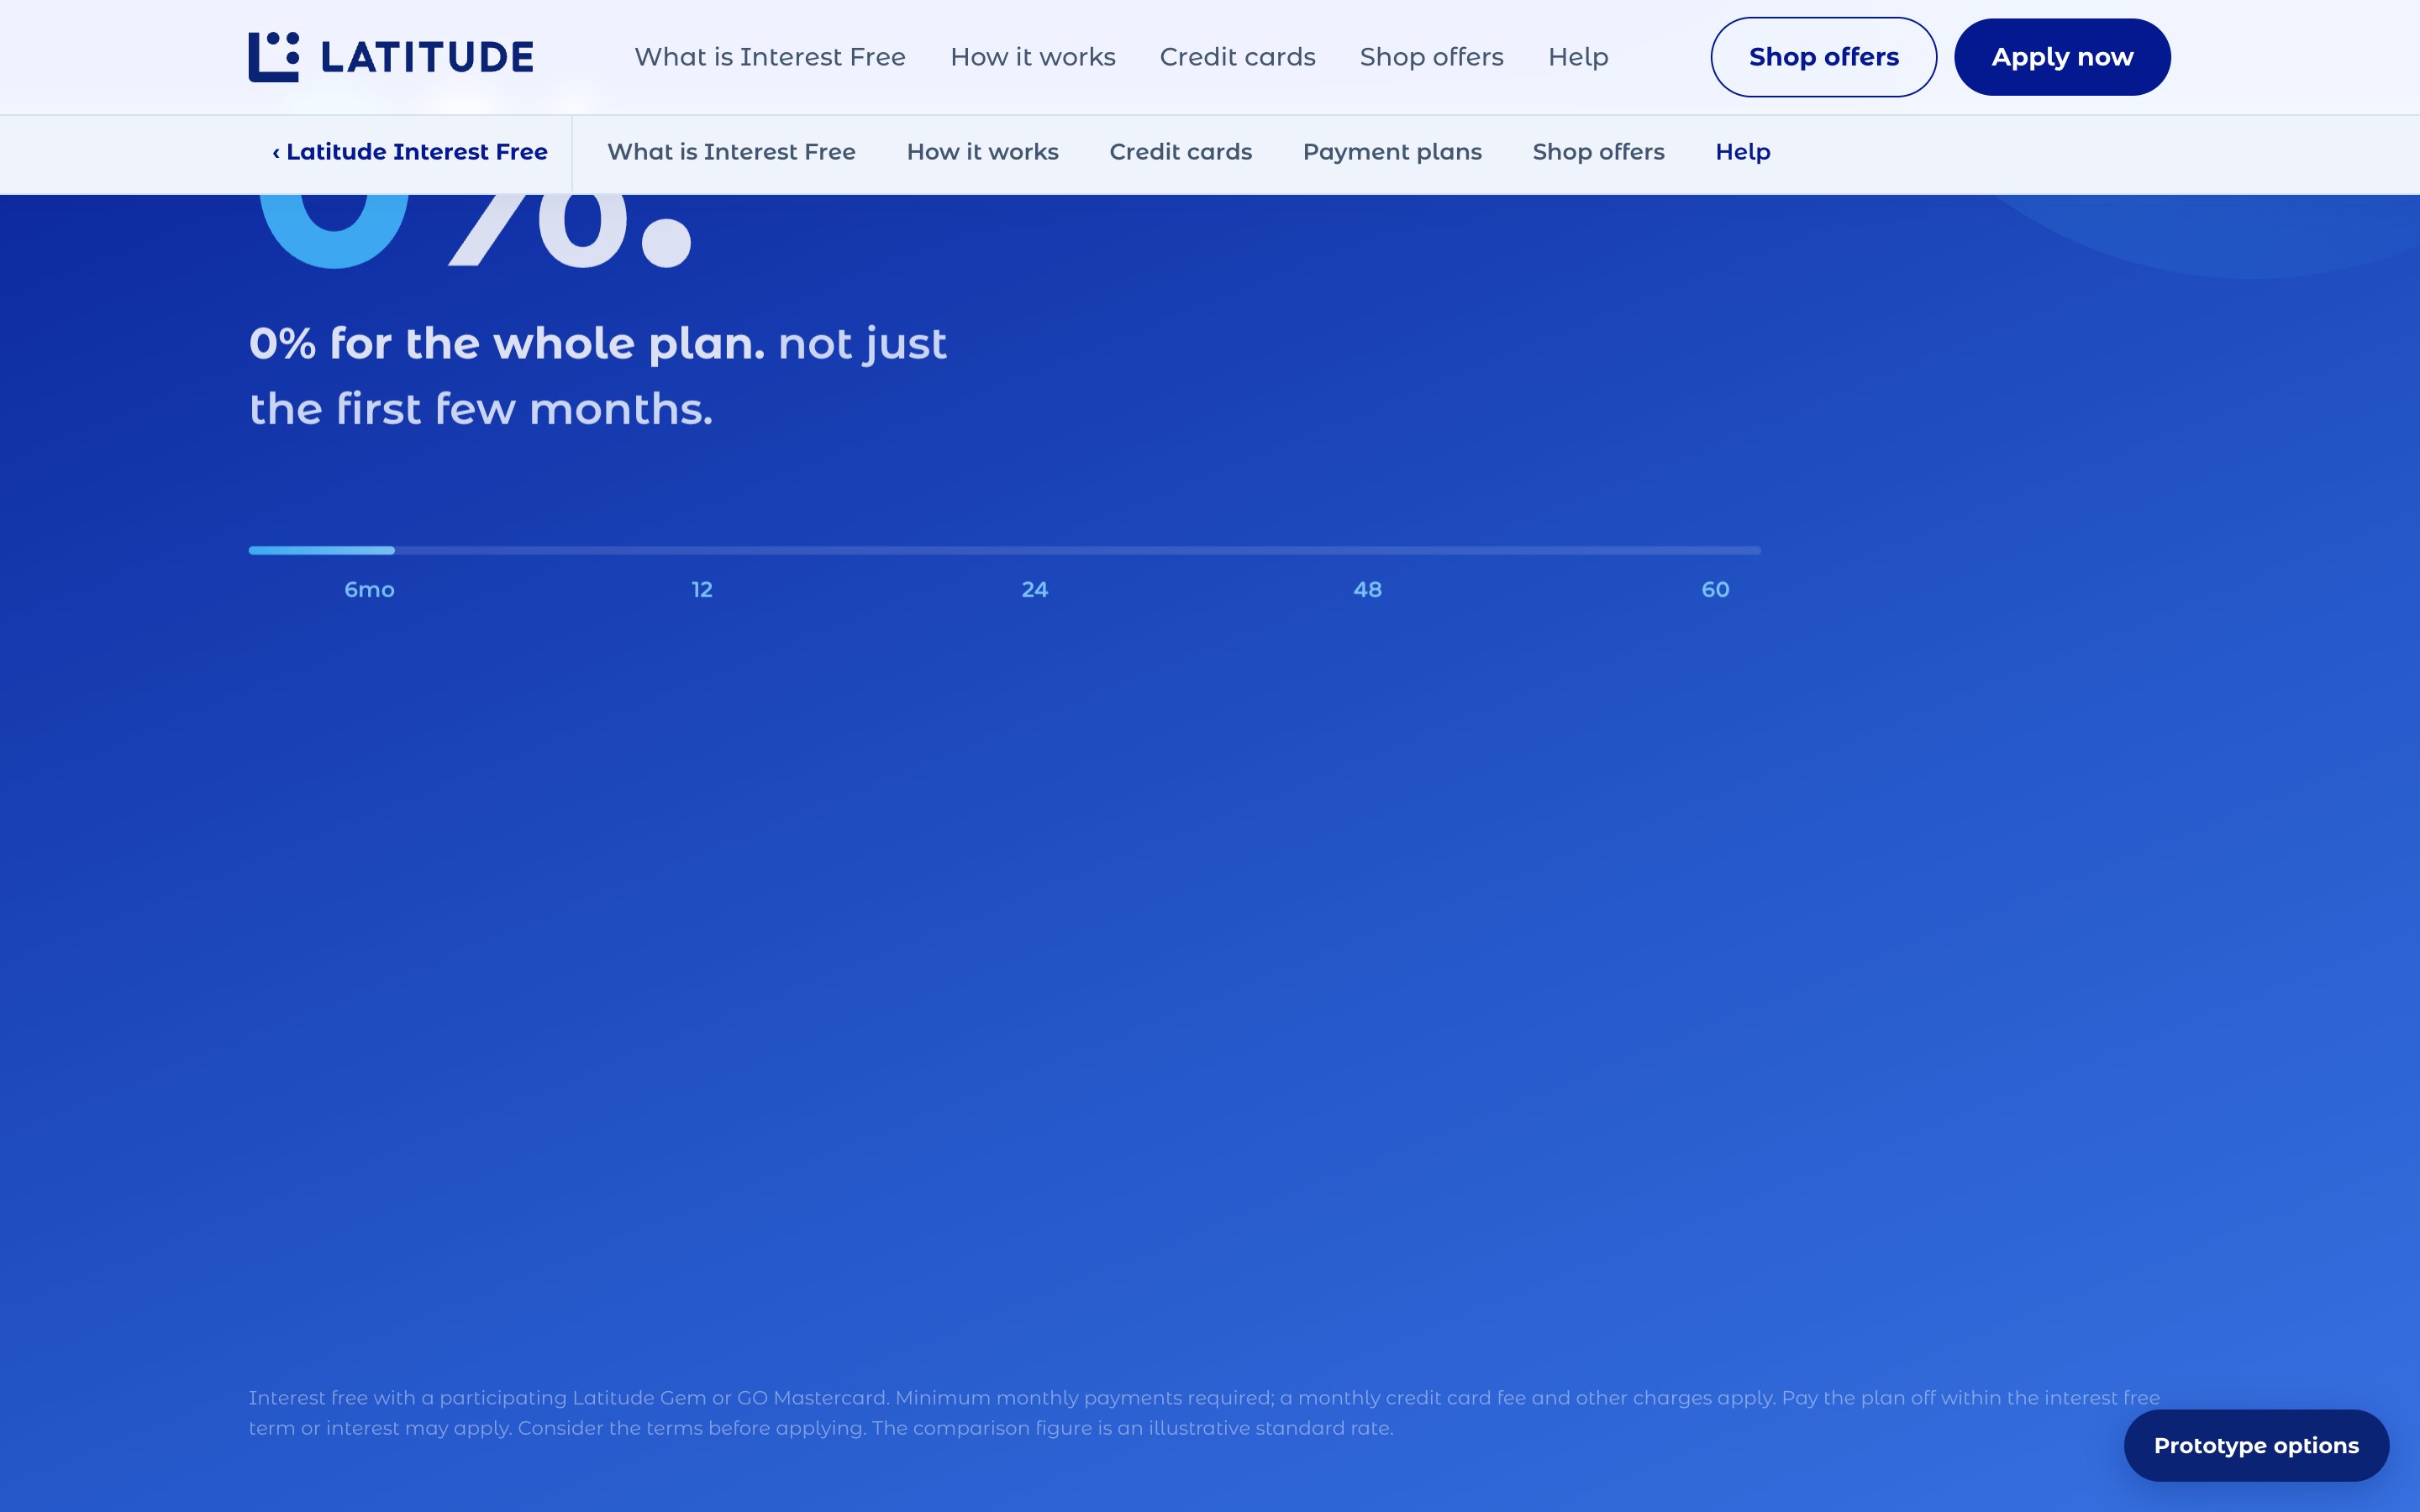Image resolution: width=2420 pixels, height=1512 pixels.
Task: Open the highlighted Help sub-nav tab
Action: click(x=1742, y=152)
